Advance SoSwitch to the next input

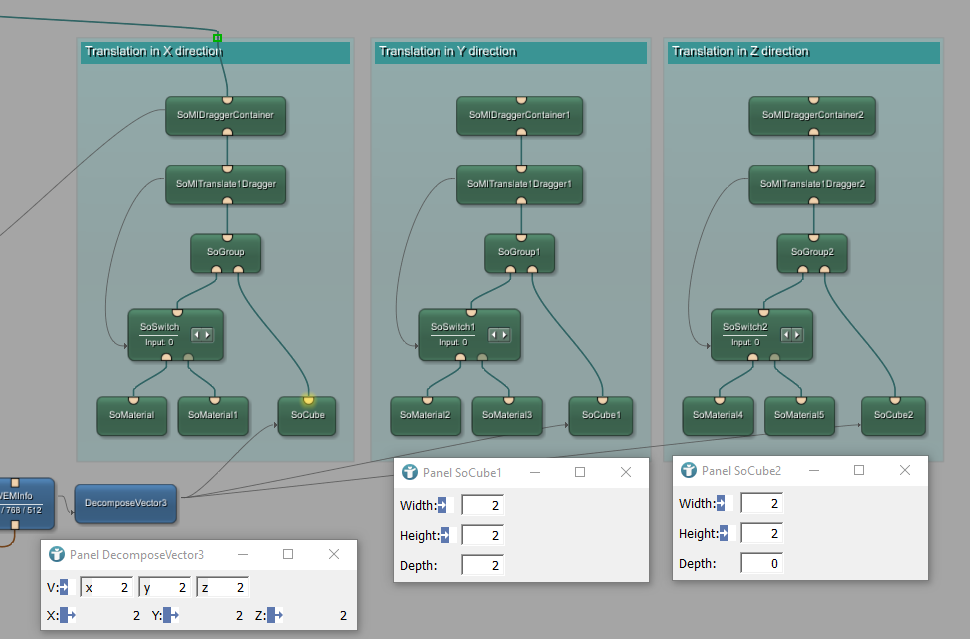(208, 335)
